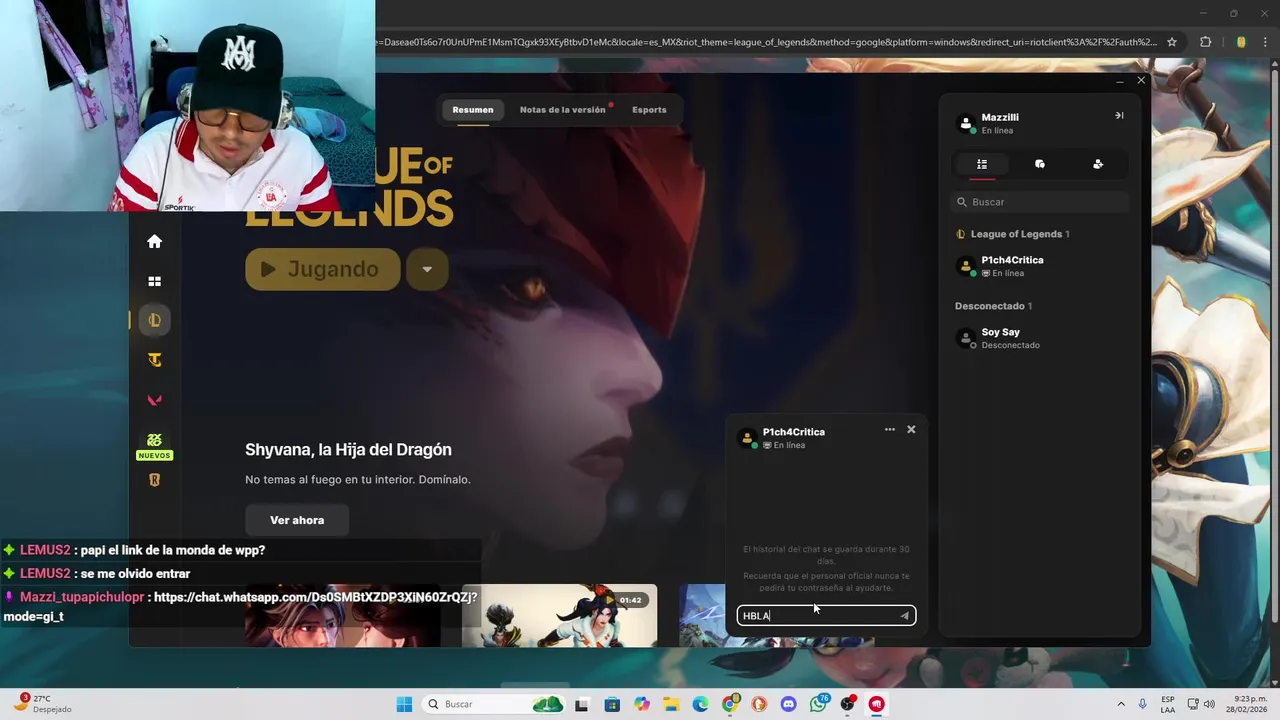
Task: Click the Mazzilli profile avatar
Action: pos(966,124)
